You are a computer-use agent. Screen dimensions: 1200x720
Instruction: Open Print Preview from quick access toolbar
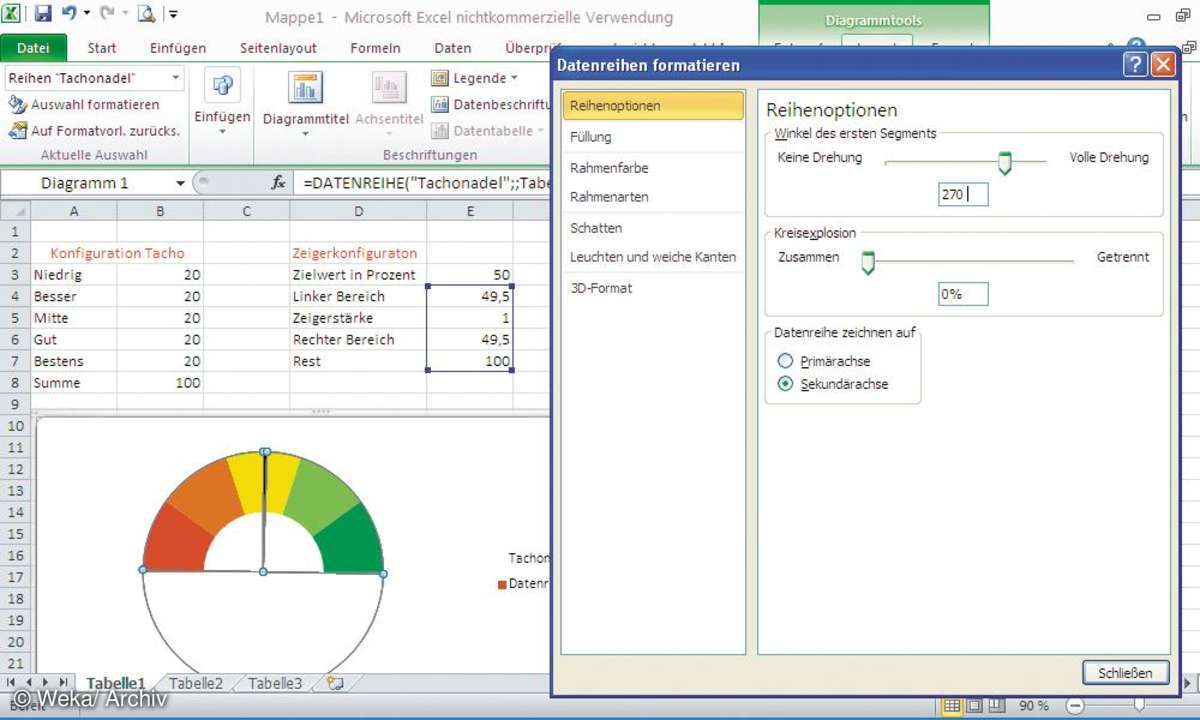pyautogui.click(x=146, y=14)
